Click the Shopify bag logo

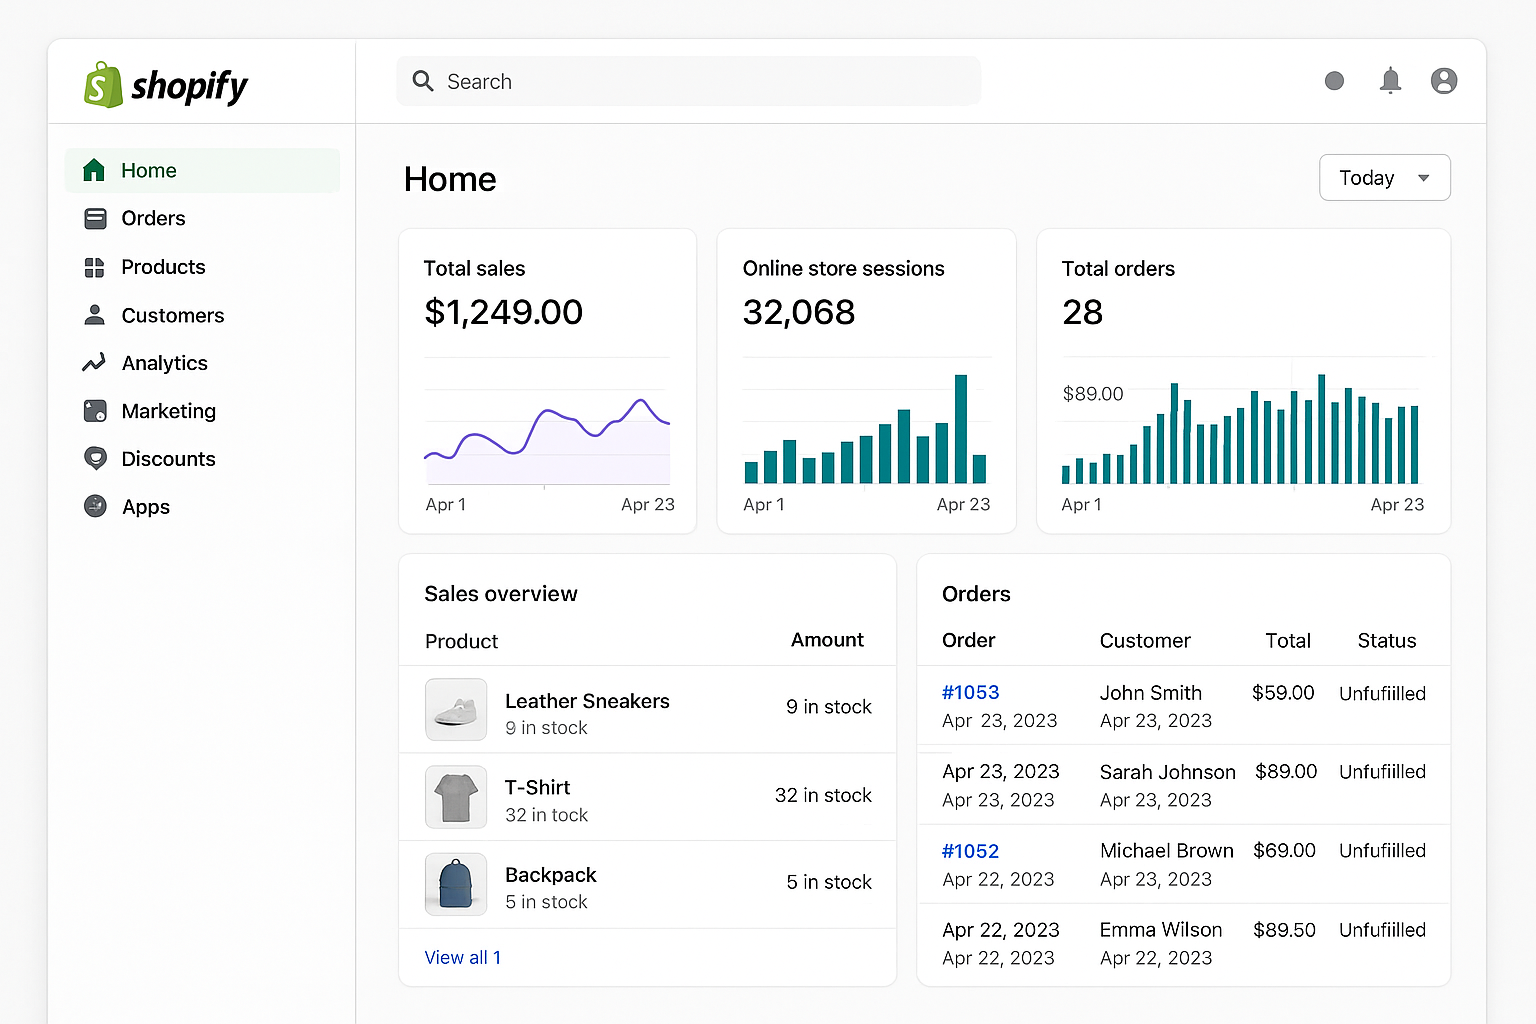(101, 85)
